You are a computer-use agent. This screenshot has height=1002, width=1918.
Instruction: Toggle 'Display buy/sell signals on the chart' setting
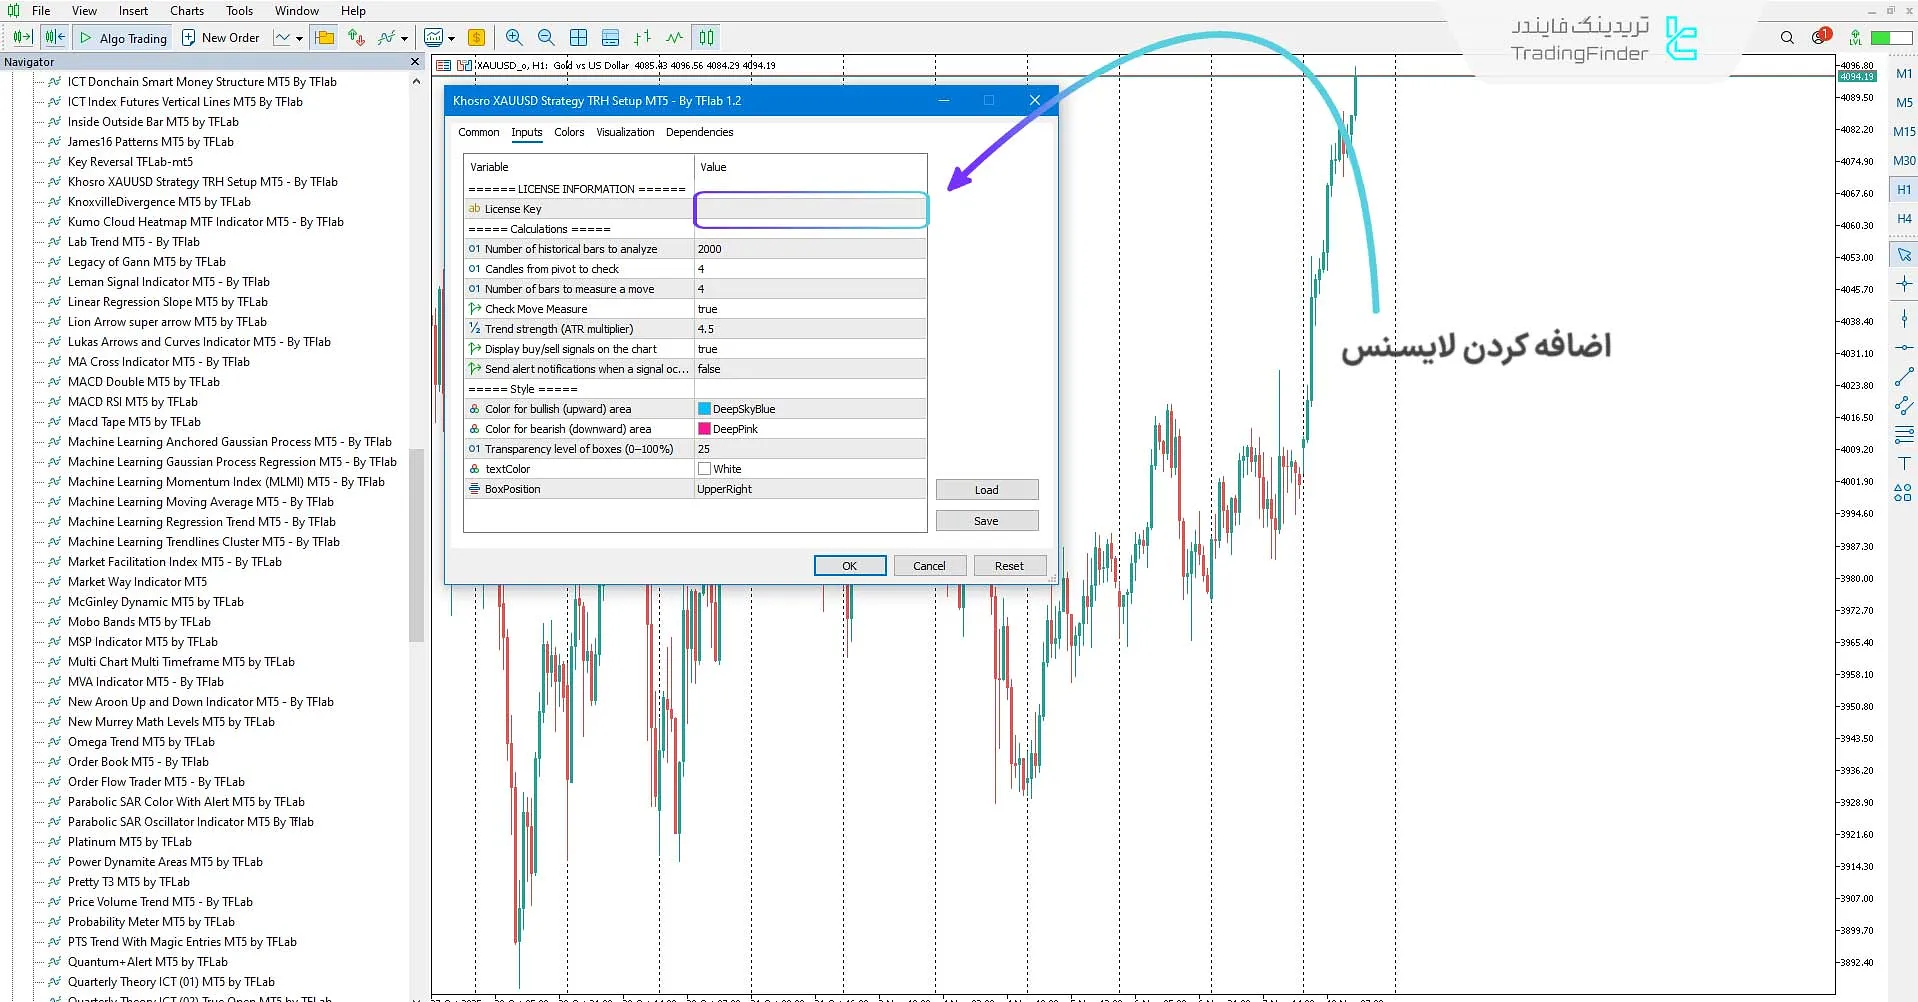point(810,348)
